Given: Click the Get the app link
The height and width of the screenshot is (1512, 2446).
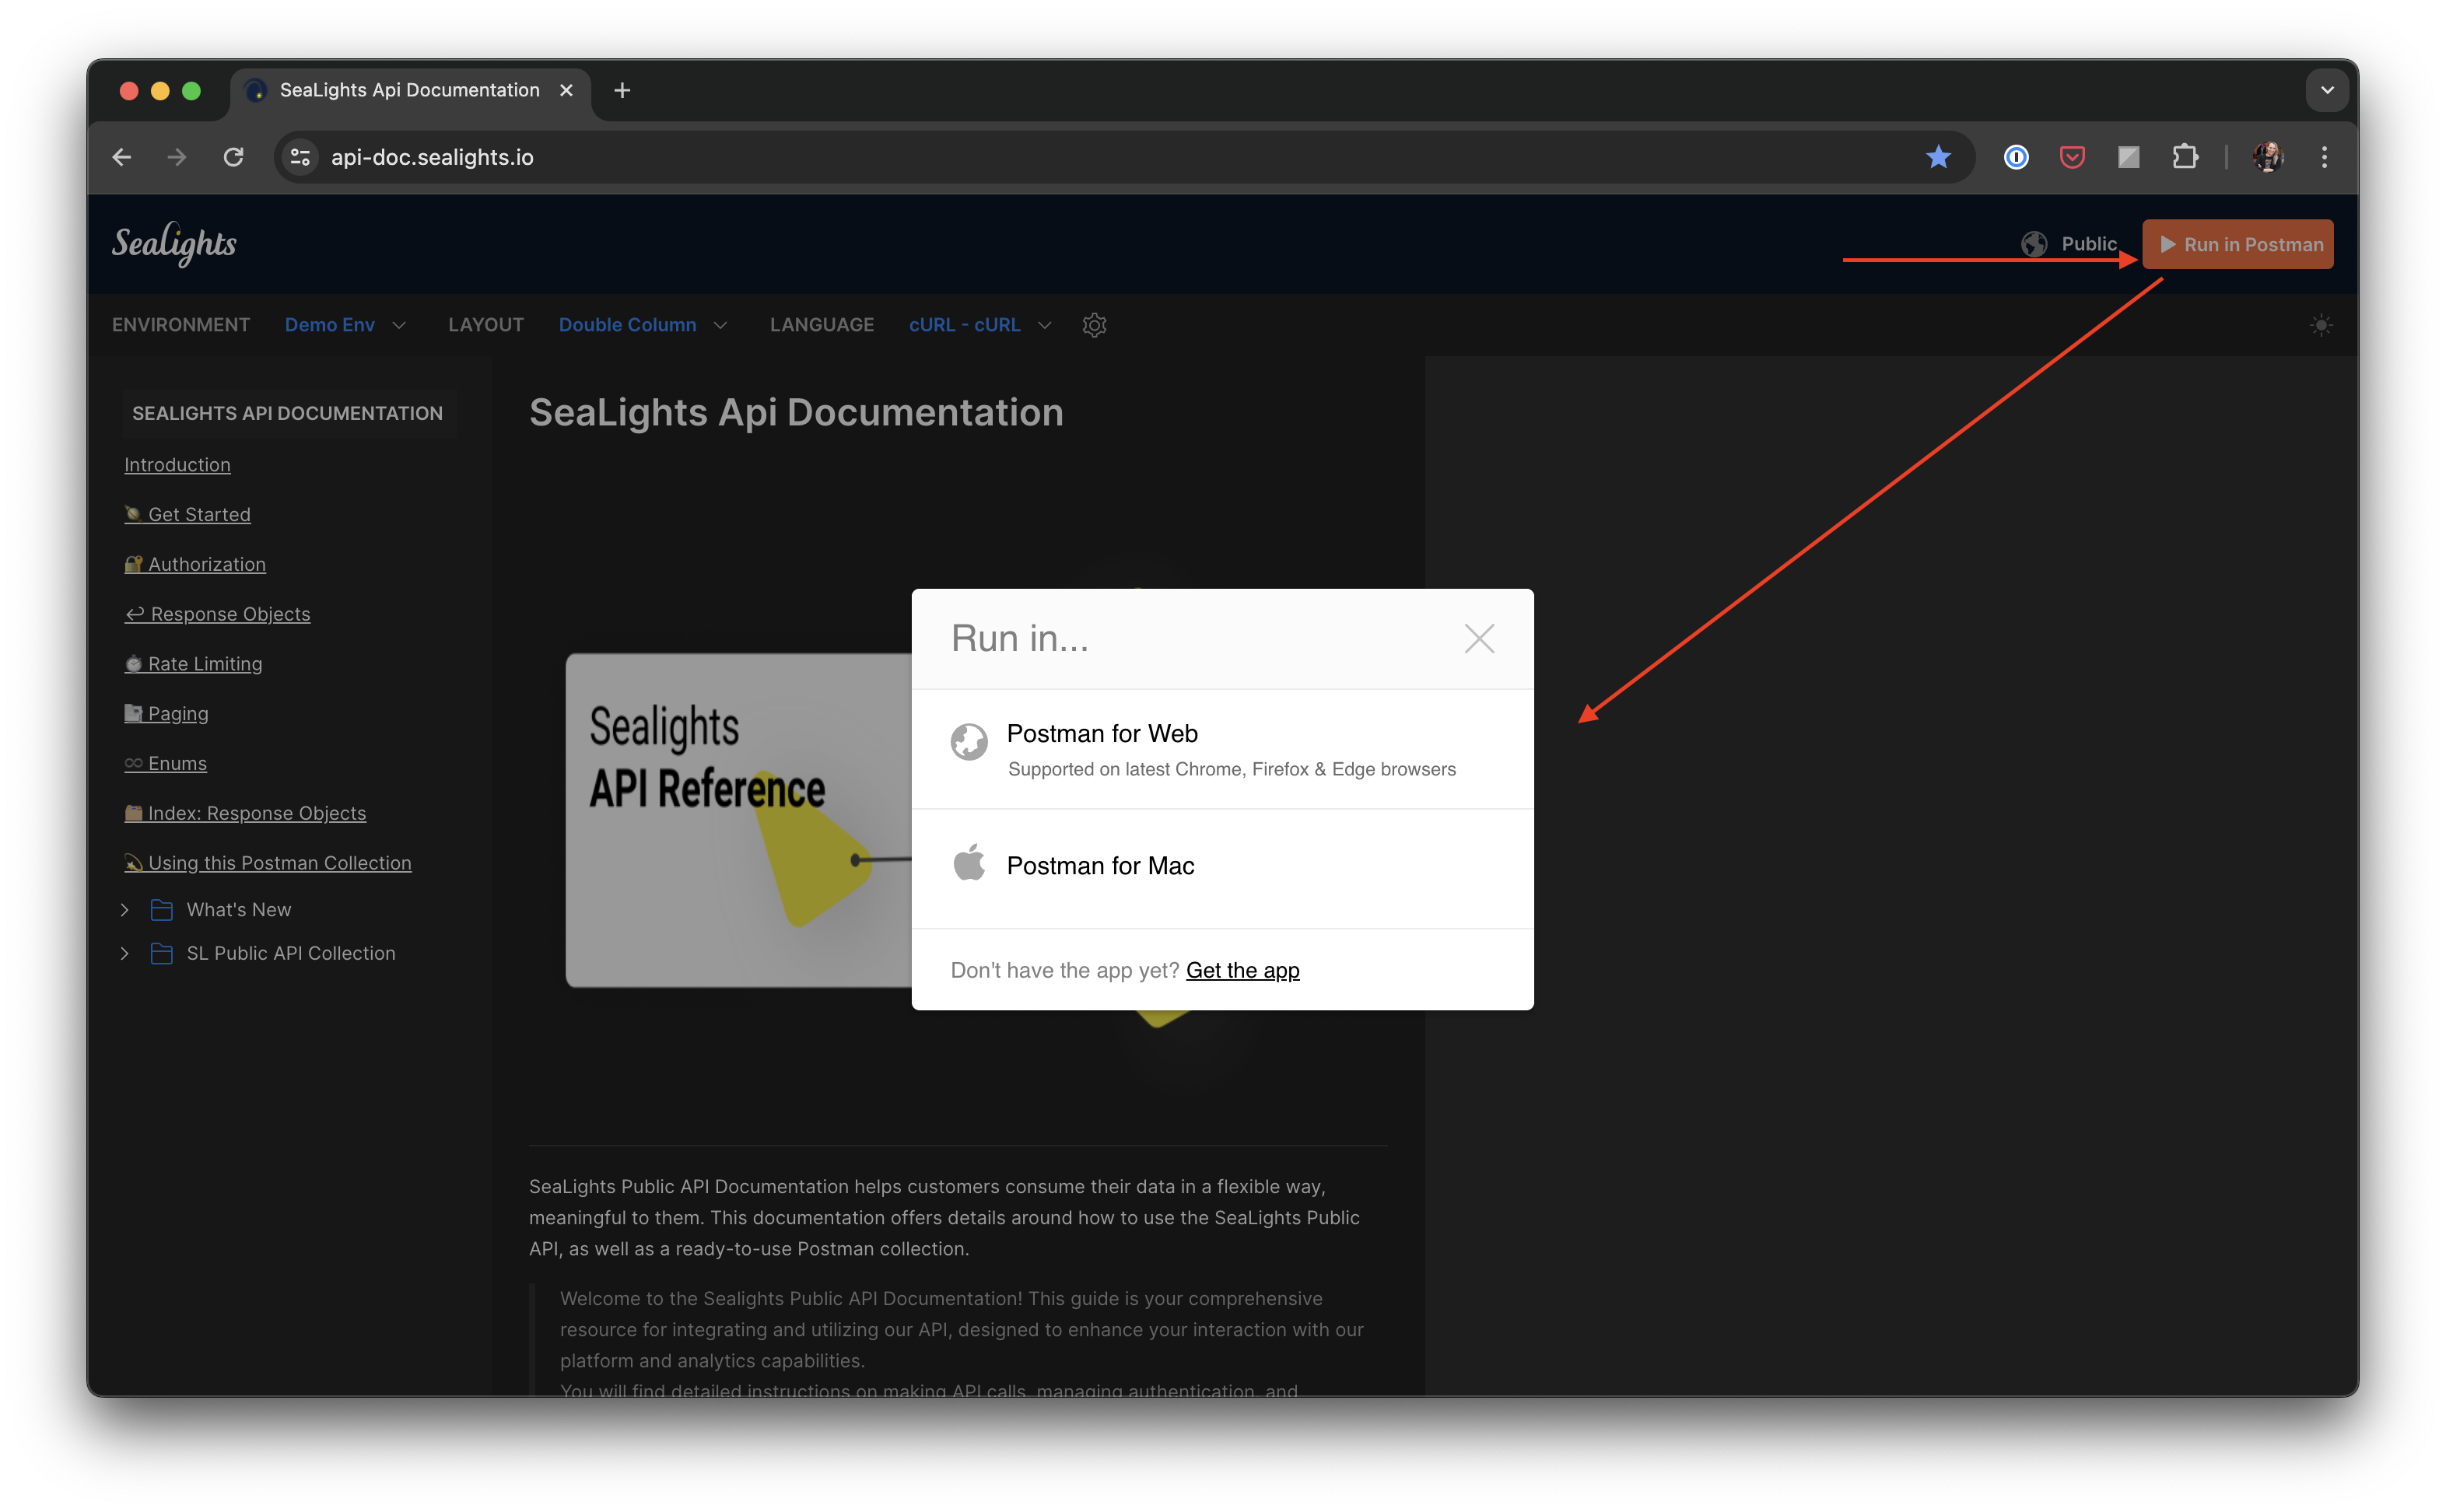Looking at the screenshot, I should 1242,970.
